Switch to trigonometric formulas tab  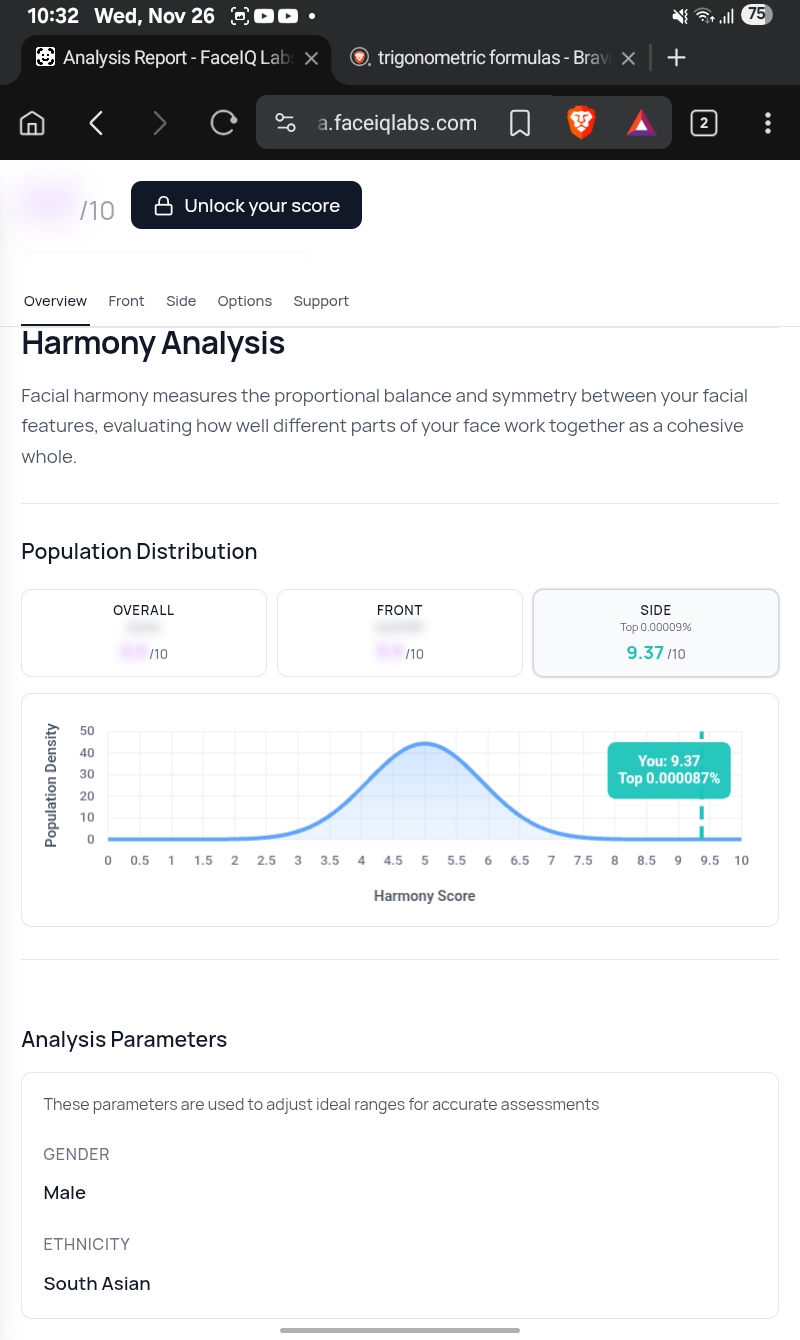coord(485,58)
